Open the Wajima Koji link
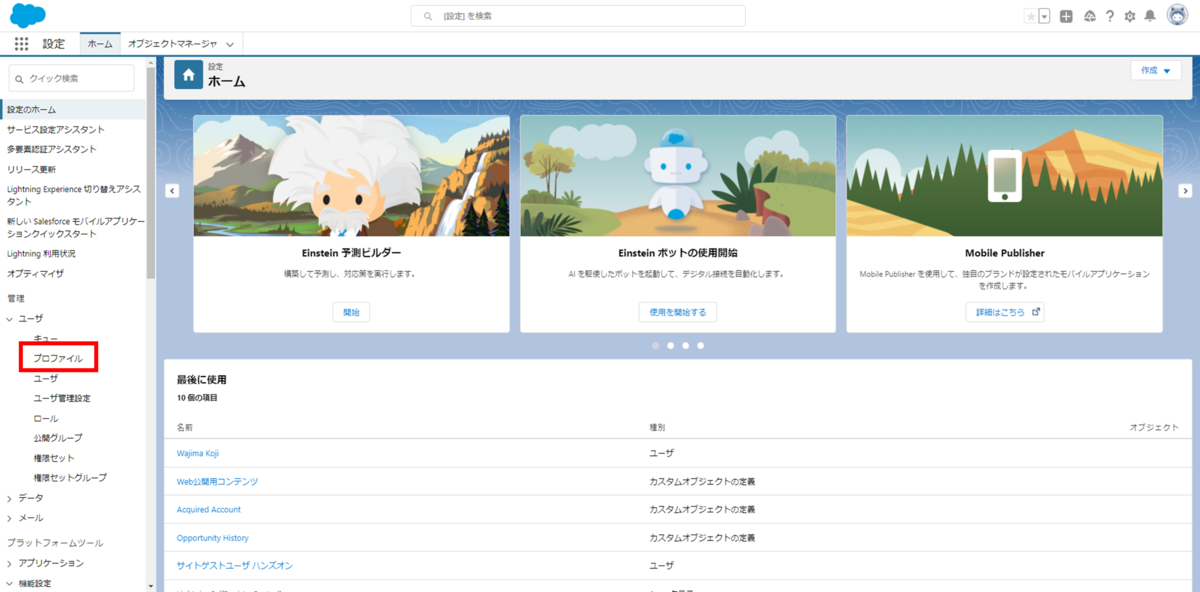 click(x=198, y=453)
